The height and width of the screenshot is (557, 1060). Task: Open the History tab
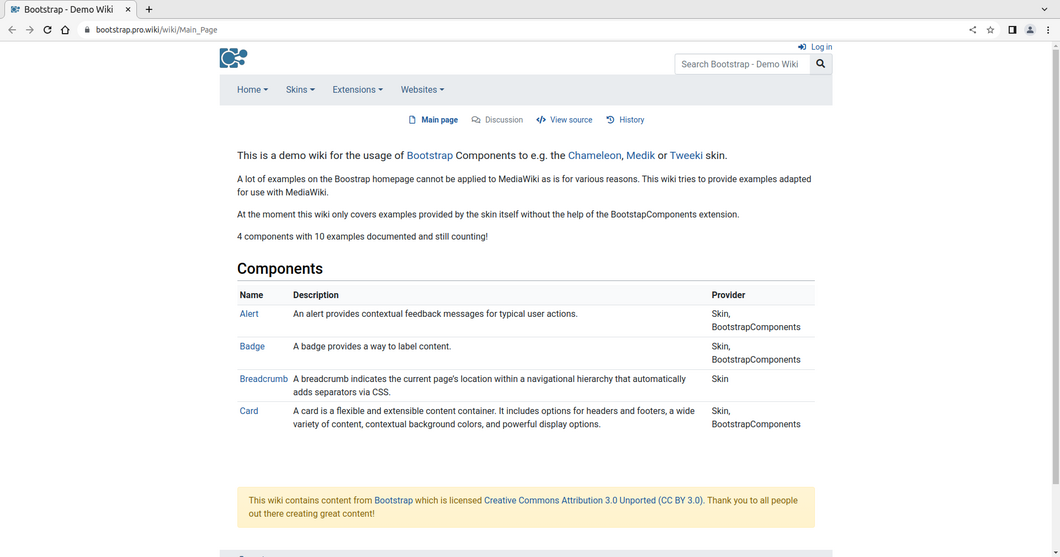625,120
